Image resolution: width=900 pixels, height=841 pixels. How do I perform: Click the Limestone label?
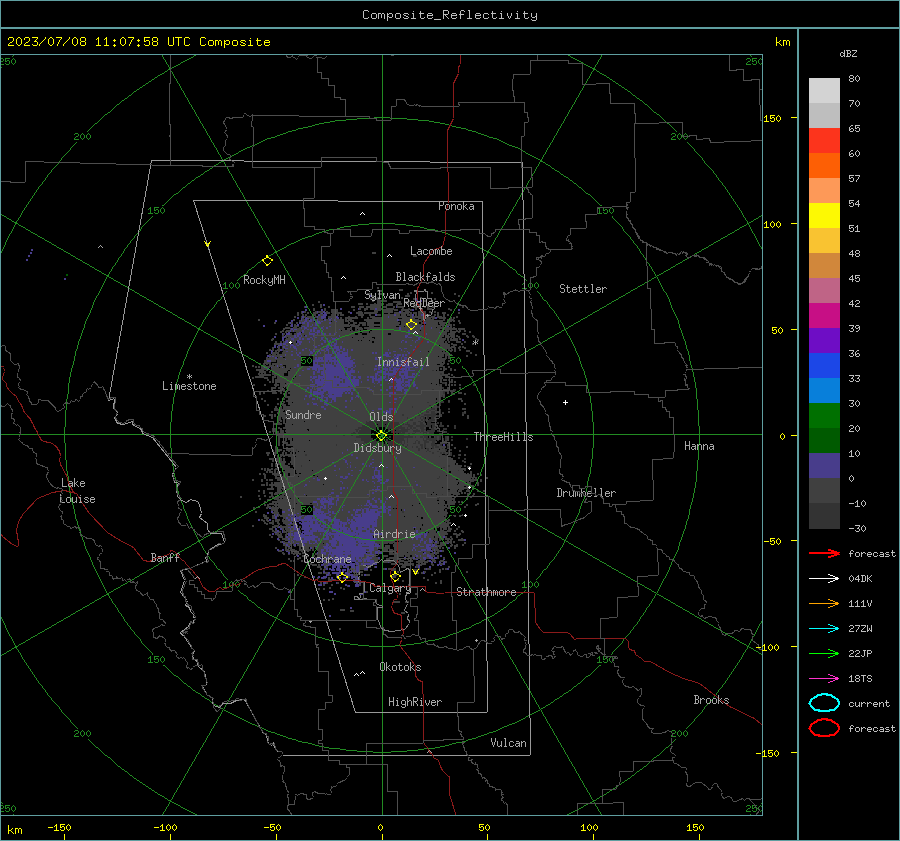click(x=189, y=386)
